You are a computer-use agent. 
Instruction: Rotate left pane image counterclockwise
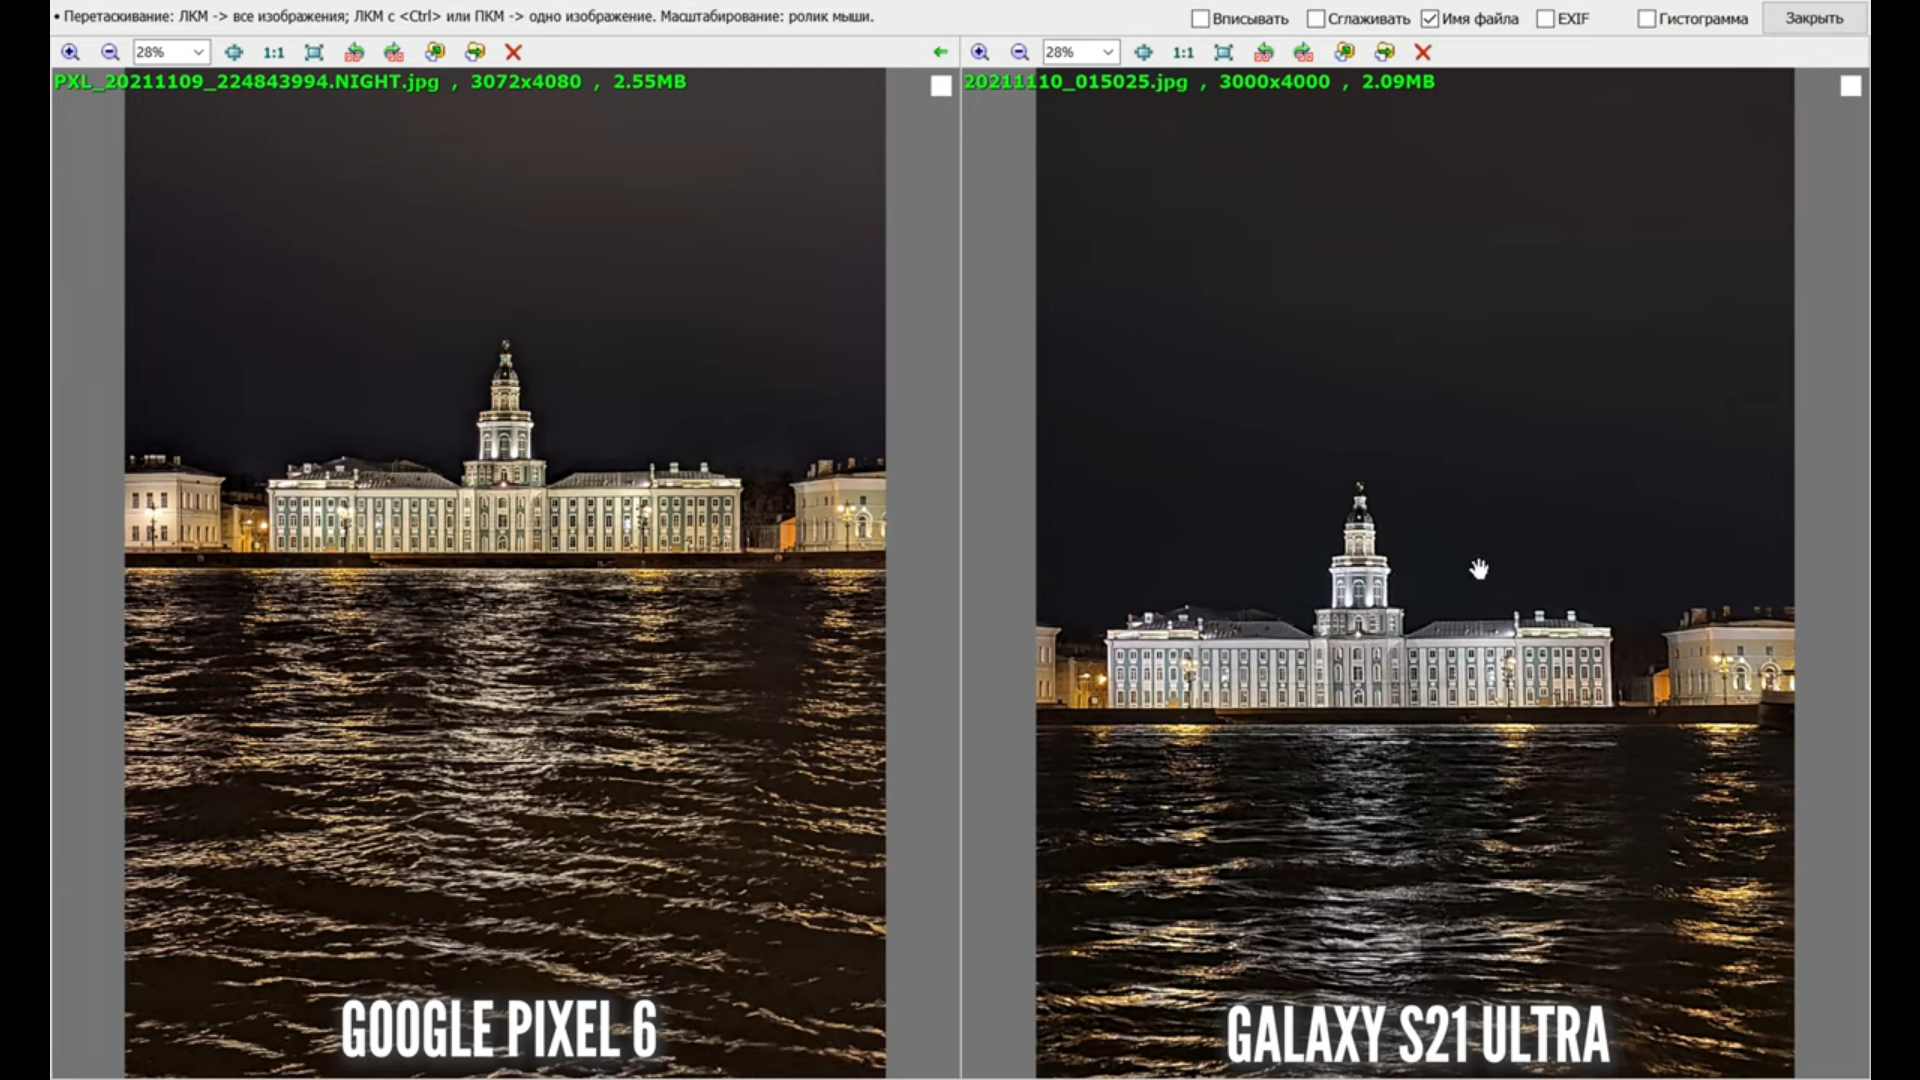tap(354, 52)
